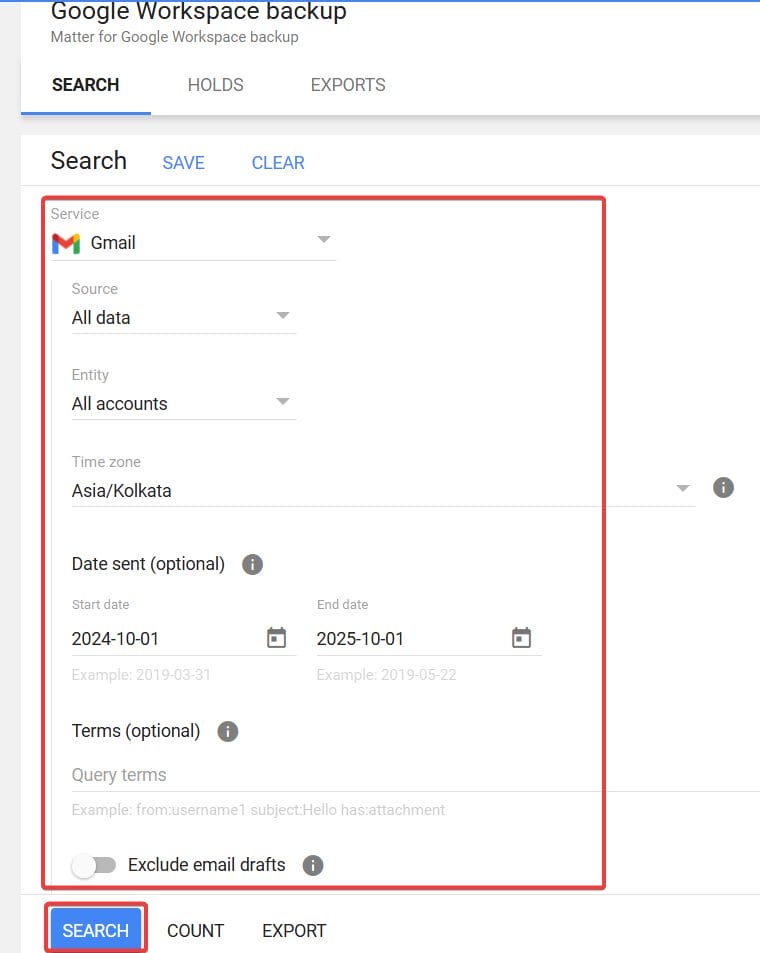Viewport: 760px width, 953px height.
Task: Open the End date calendar picker
Action: 521,638
